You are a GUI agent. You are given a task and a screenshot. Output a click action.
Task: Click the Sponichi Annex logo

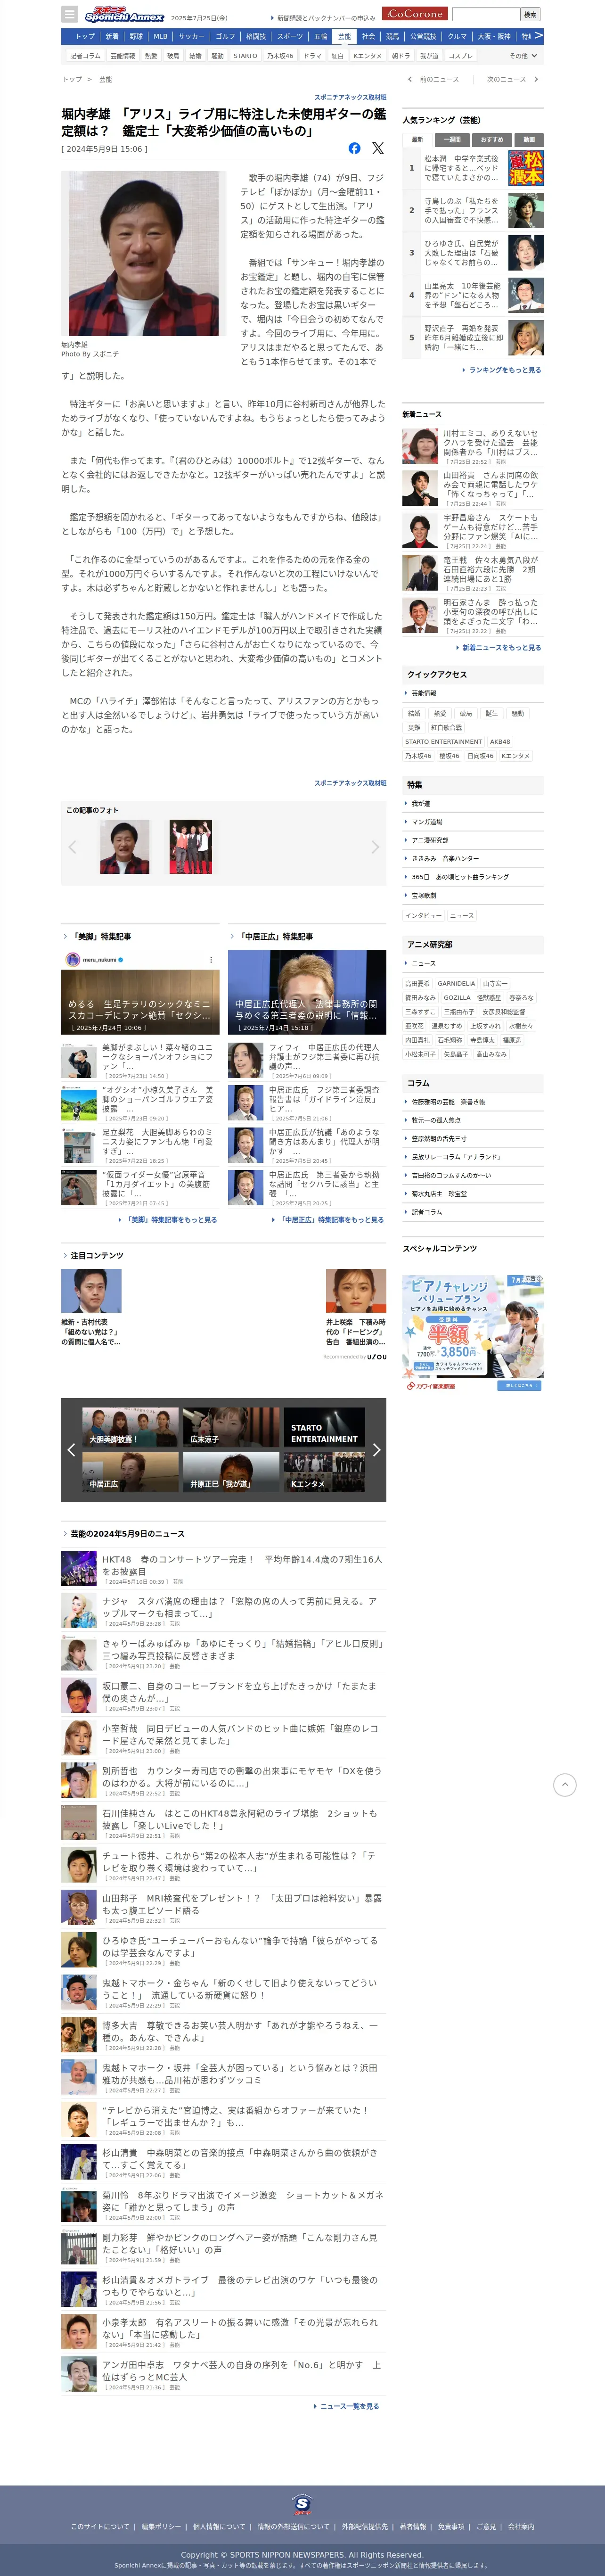coord(124,15)
